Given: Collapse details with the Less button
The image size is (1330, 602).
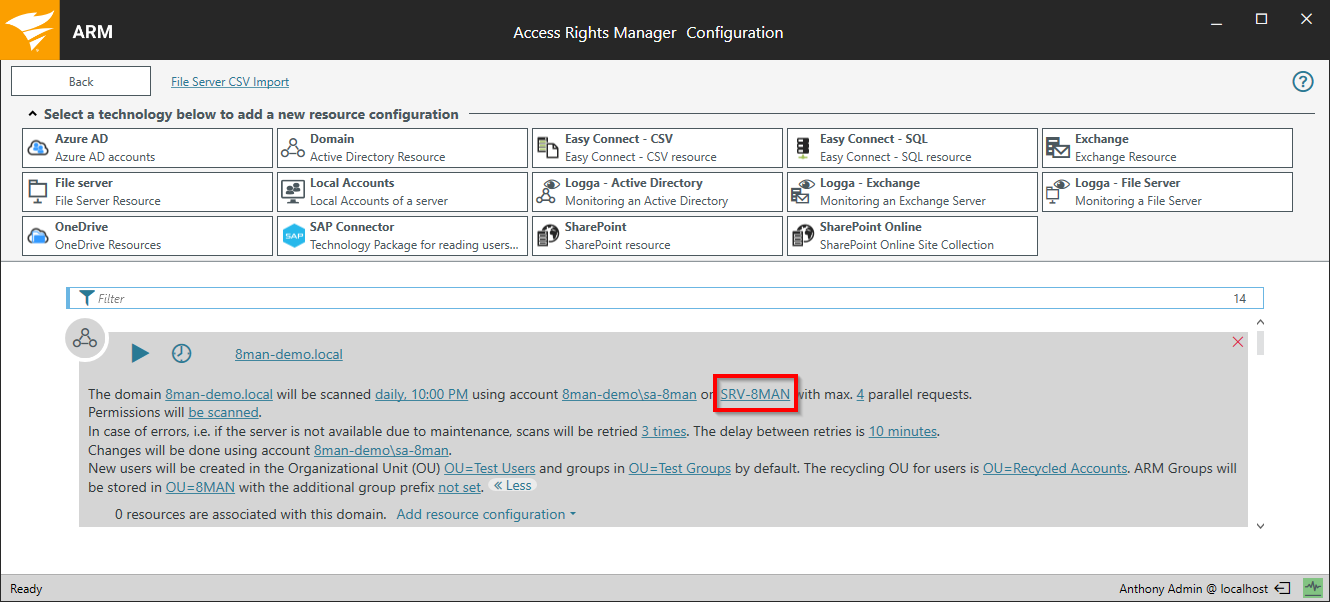Looking at the screenshot, I should pyautogui.click(x=513, y=486).
